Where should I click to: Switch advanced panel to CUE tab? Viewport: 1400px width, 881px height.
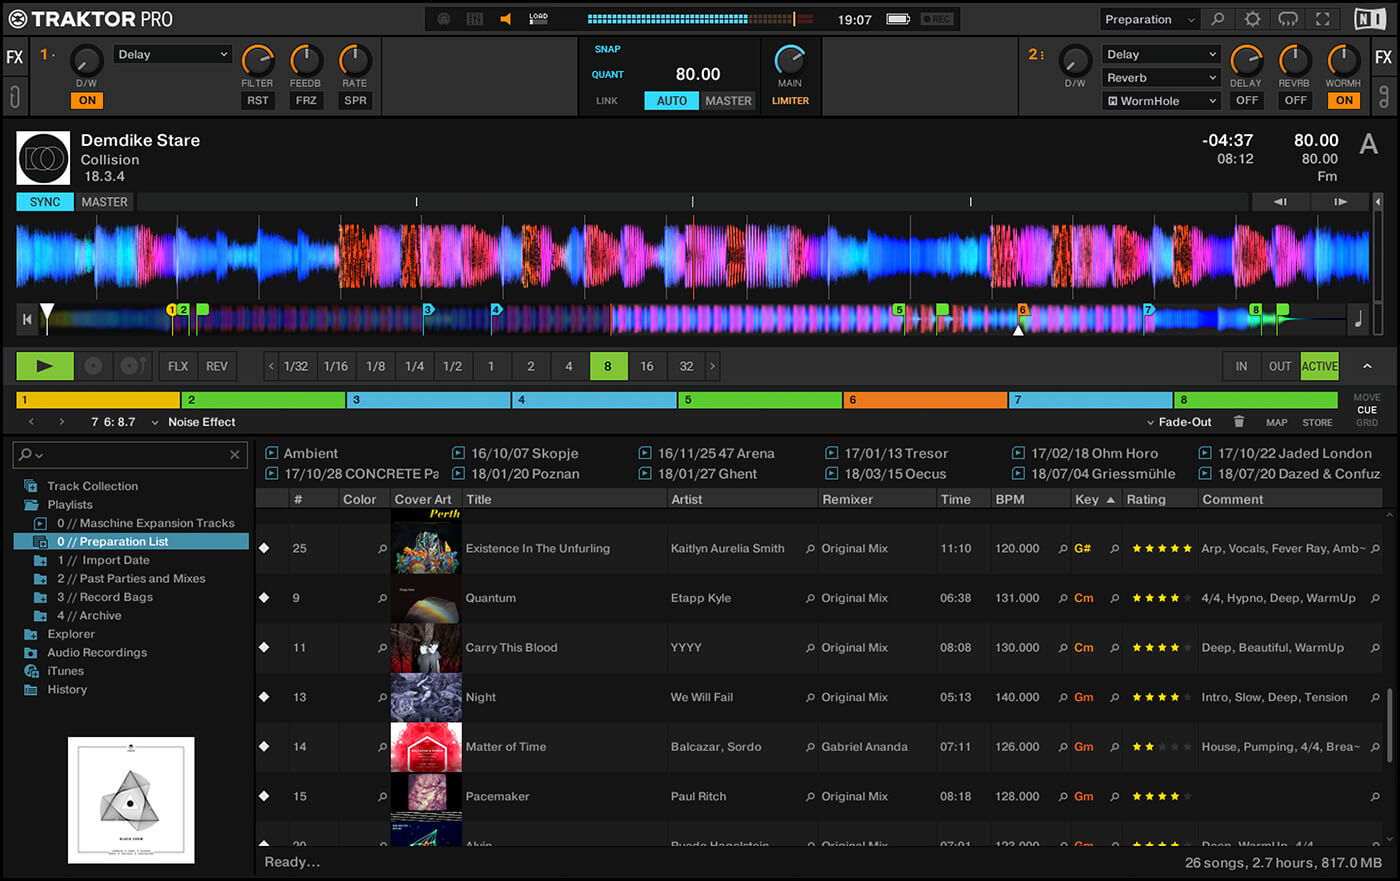pos(1367,410)
